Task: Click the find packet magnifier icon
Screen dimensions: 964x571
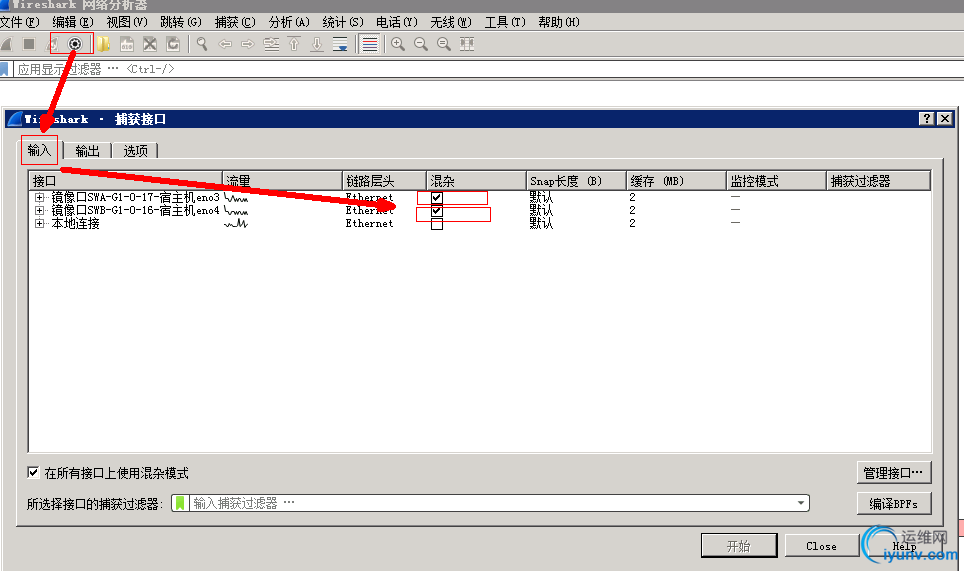Action: pyautogui.click(x=202, y=44)
